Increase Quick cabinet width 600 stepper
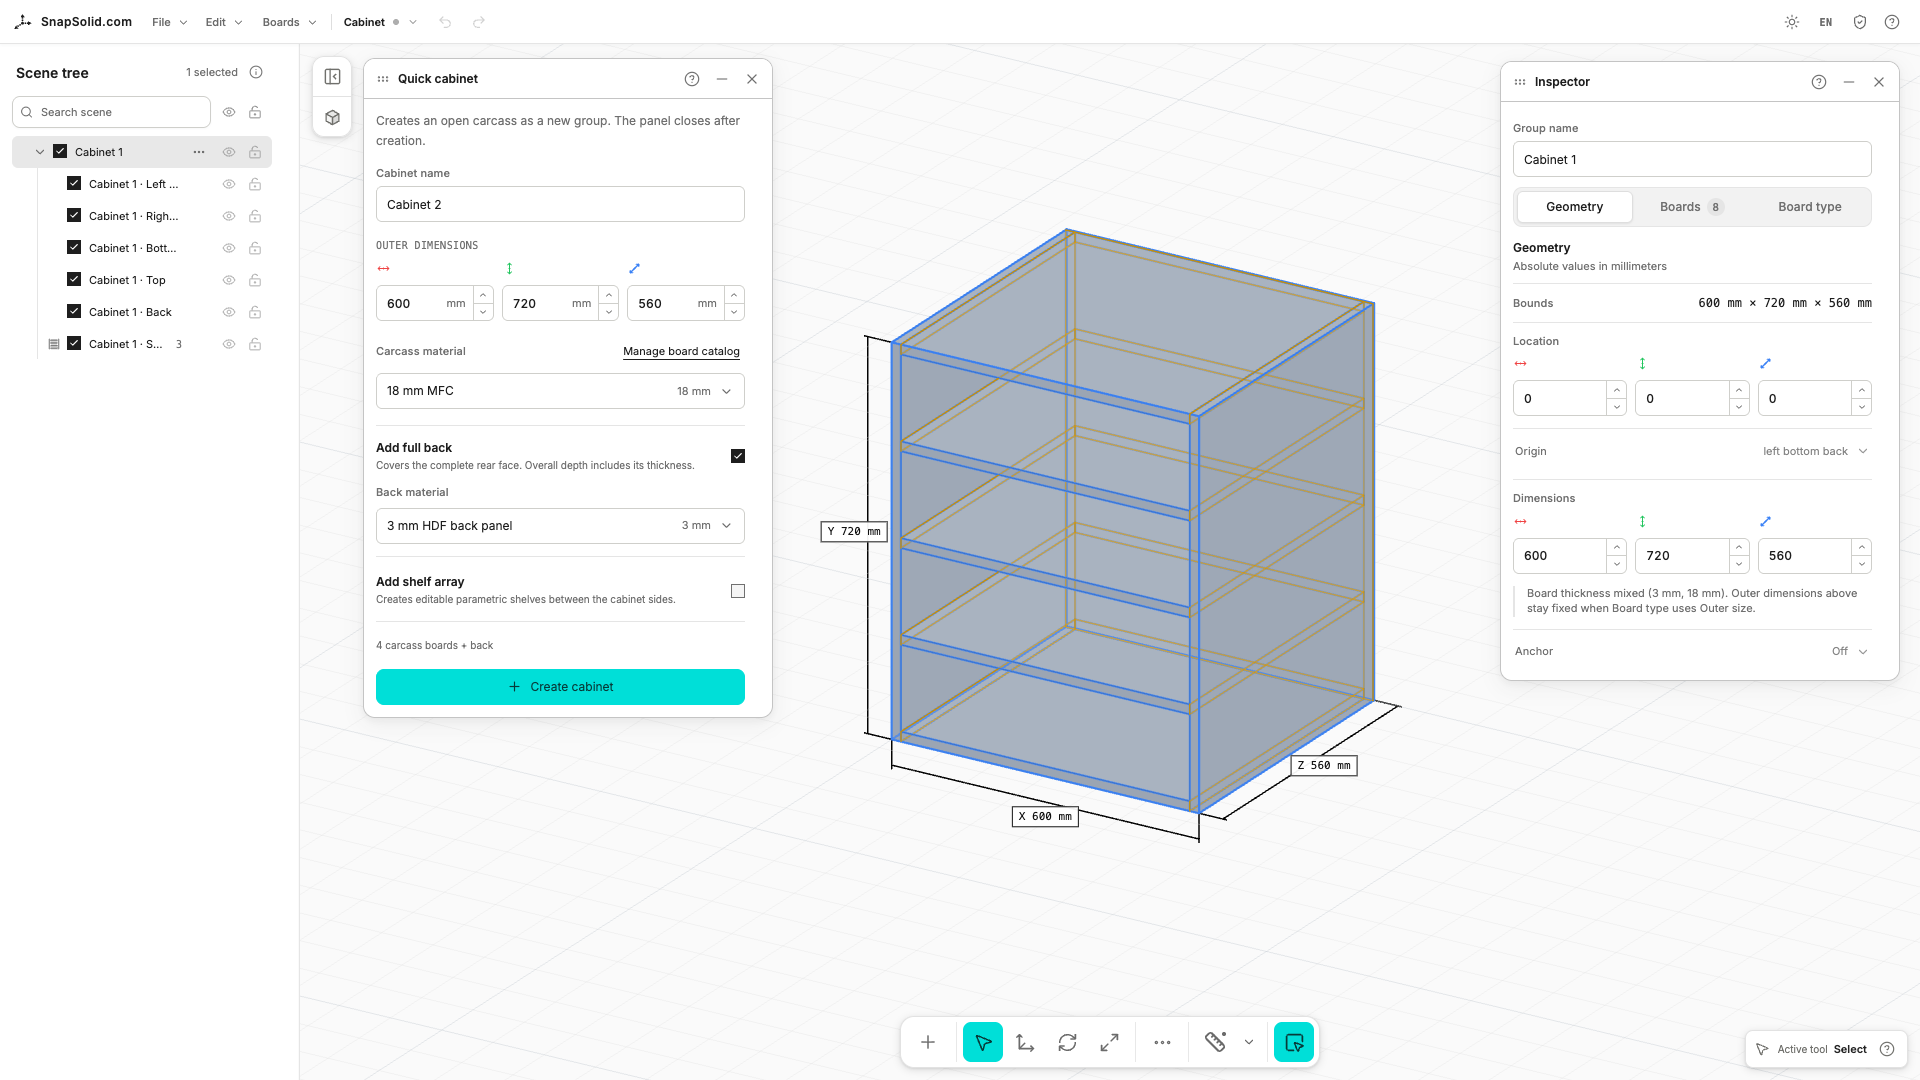The image size is (1920, 1080). [x=483, y=295]
